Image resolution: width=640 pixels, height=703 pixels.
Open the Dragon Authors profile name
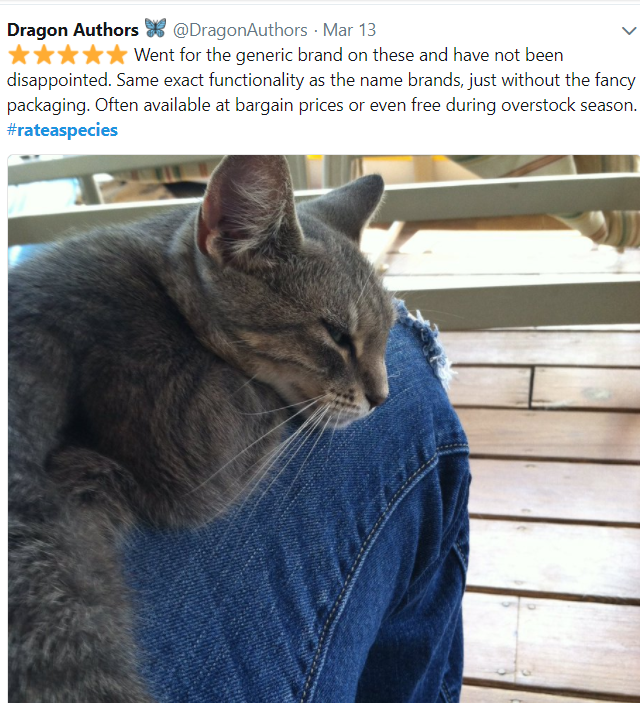pos(73,30)
